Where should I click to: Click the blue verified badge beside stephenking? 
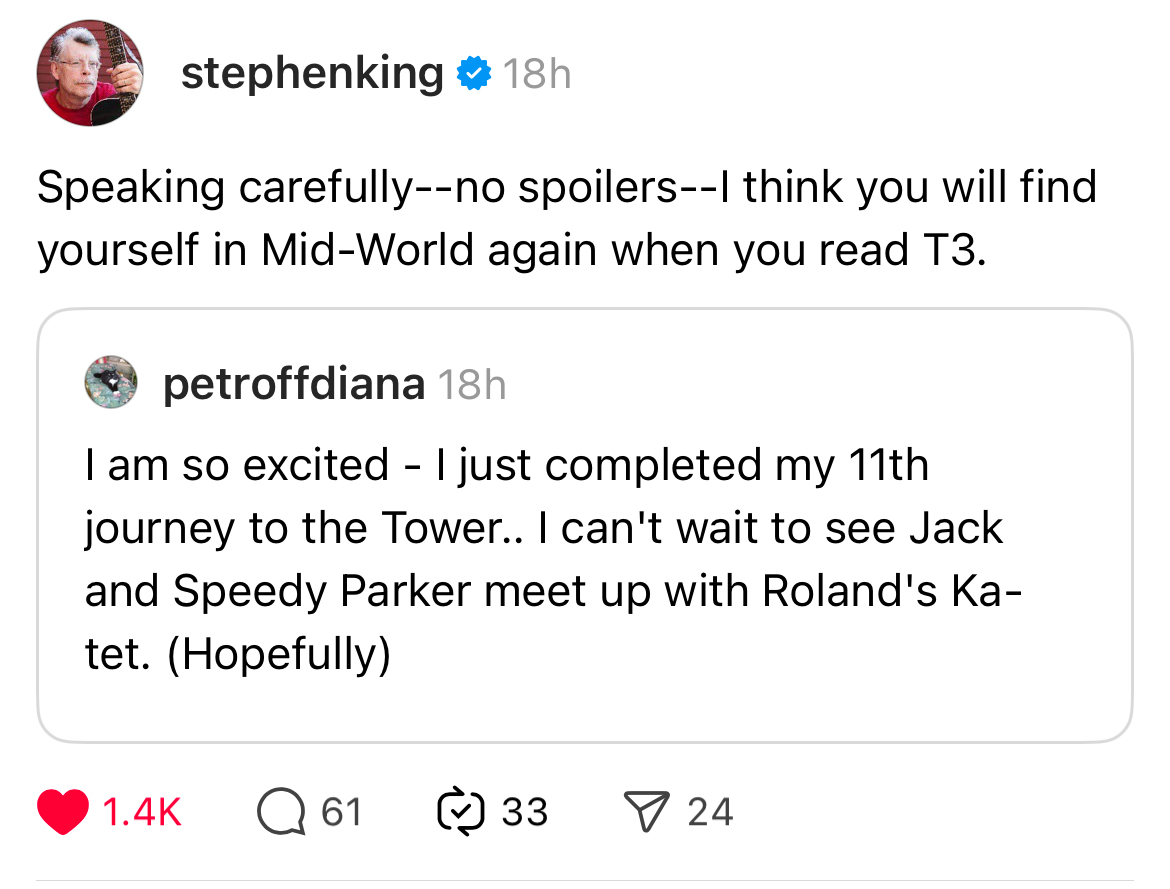[472, 73]
